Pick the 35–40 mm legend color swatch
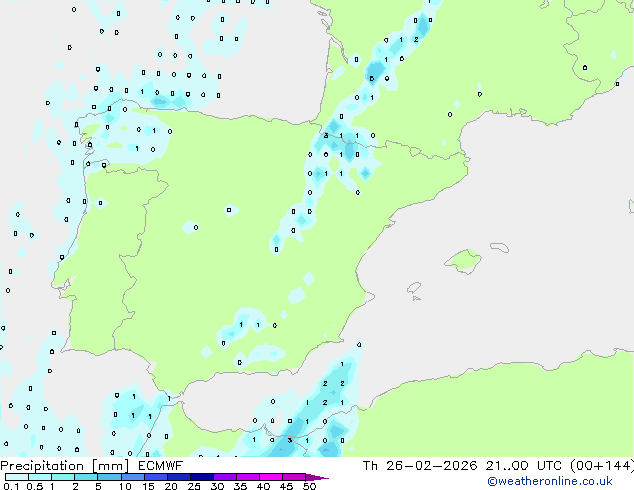The width and height of the screenshot is (634, 490). tap(248, 477)
